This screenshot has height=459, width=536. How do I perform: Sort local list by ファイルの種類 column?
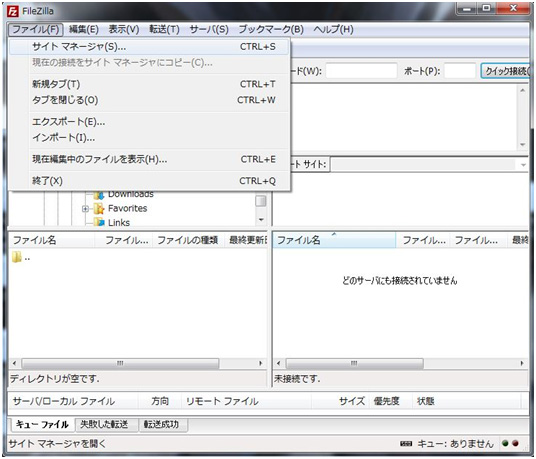point(188,240)
